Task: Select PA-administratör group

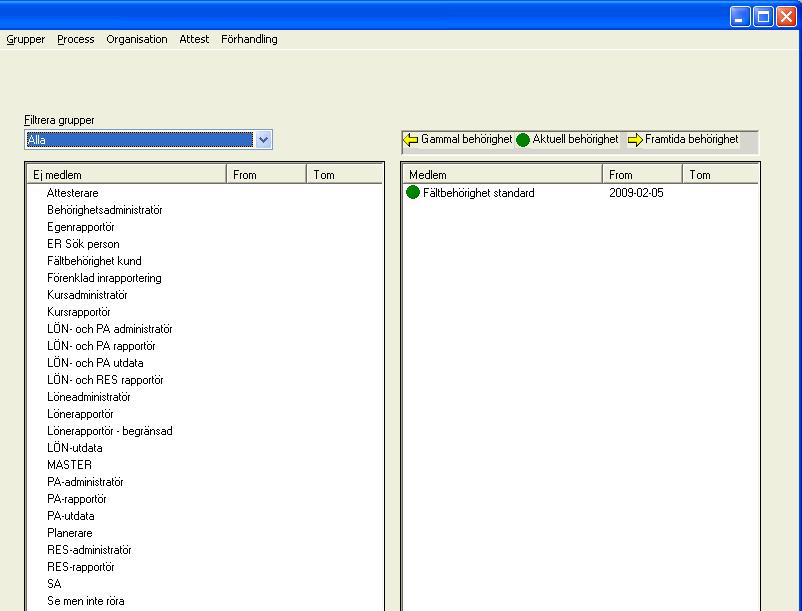Action: pos(85,482)
